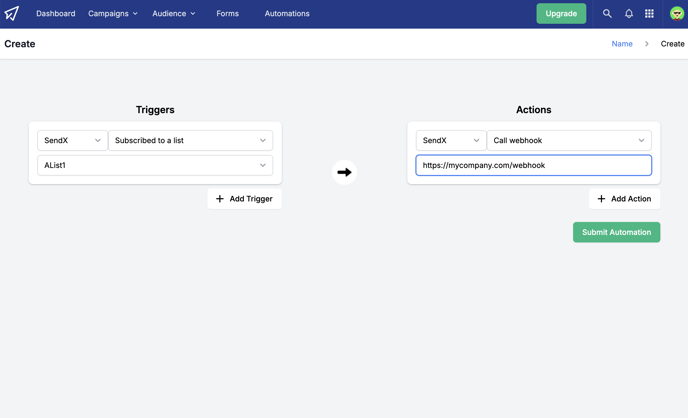Image resolution: width=688 pixels, height=418 pixels.
Task: Click the Submit Automation button
Action: coord(616,232)
